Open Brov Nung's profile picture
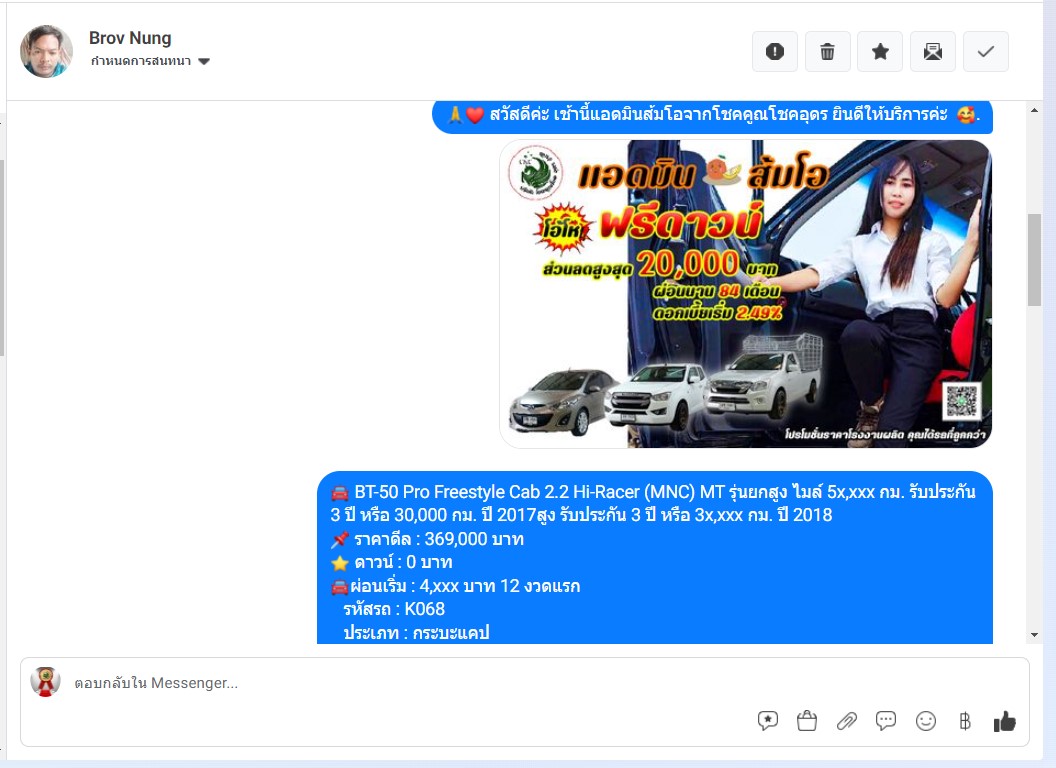This screenshot has width=1056, height=768. tap(47, 51)
